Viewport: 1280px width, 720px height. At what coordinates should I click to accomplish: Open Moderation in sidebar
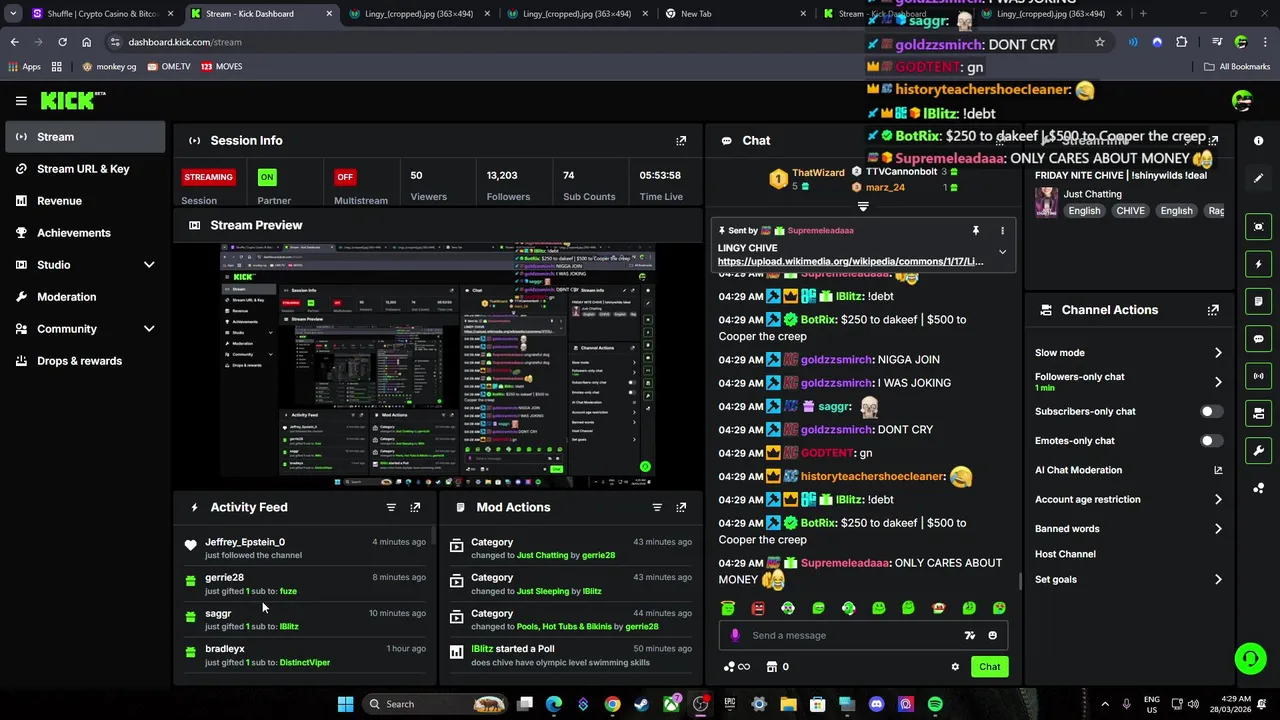tap(85, 297)
